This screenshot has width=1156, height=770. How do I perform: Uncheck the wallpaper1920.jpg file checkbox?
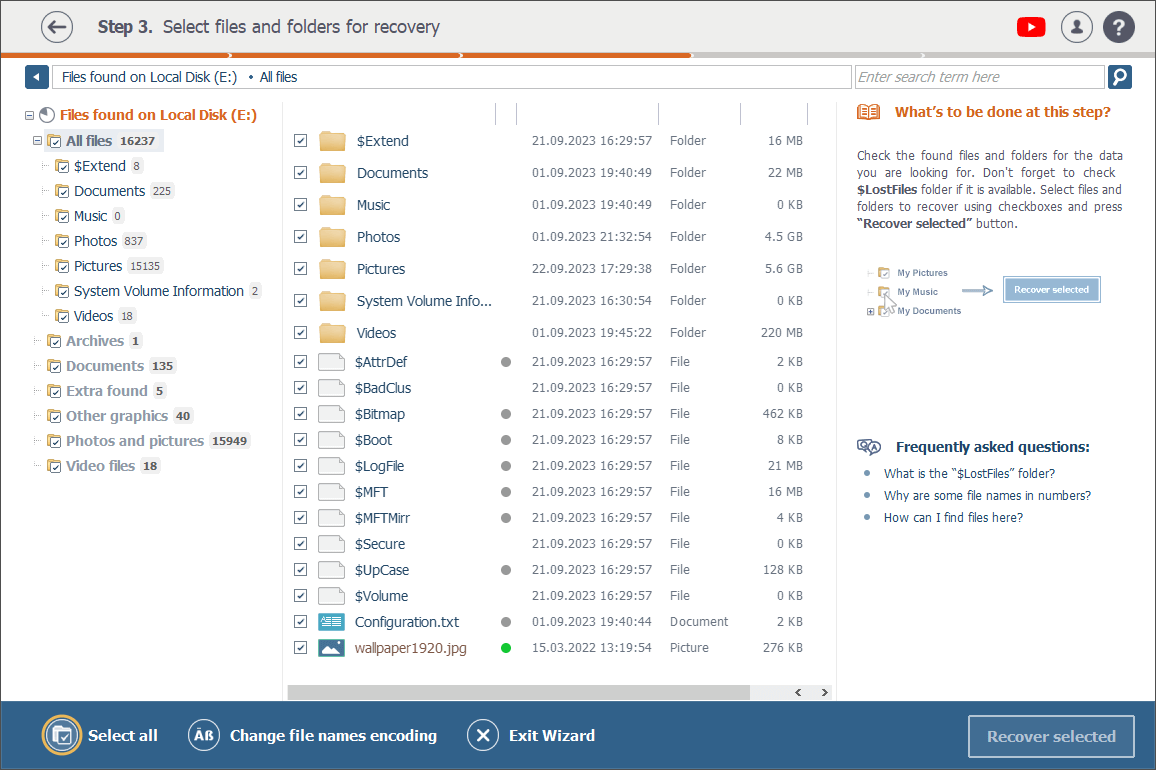point(300,648)
